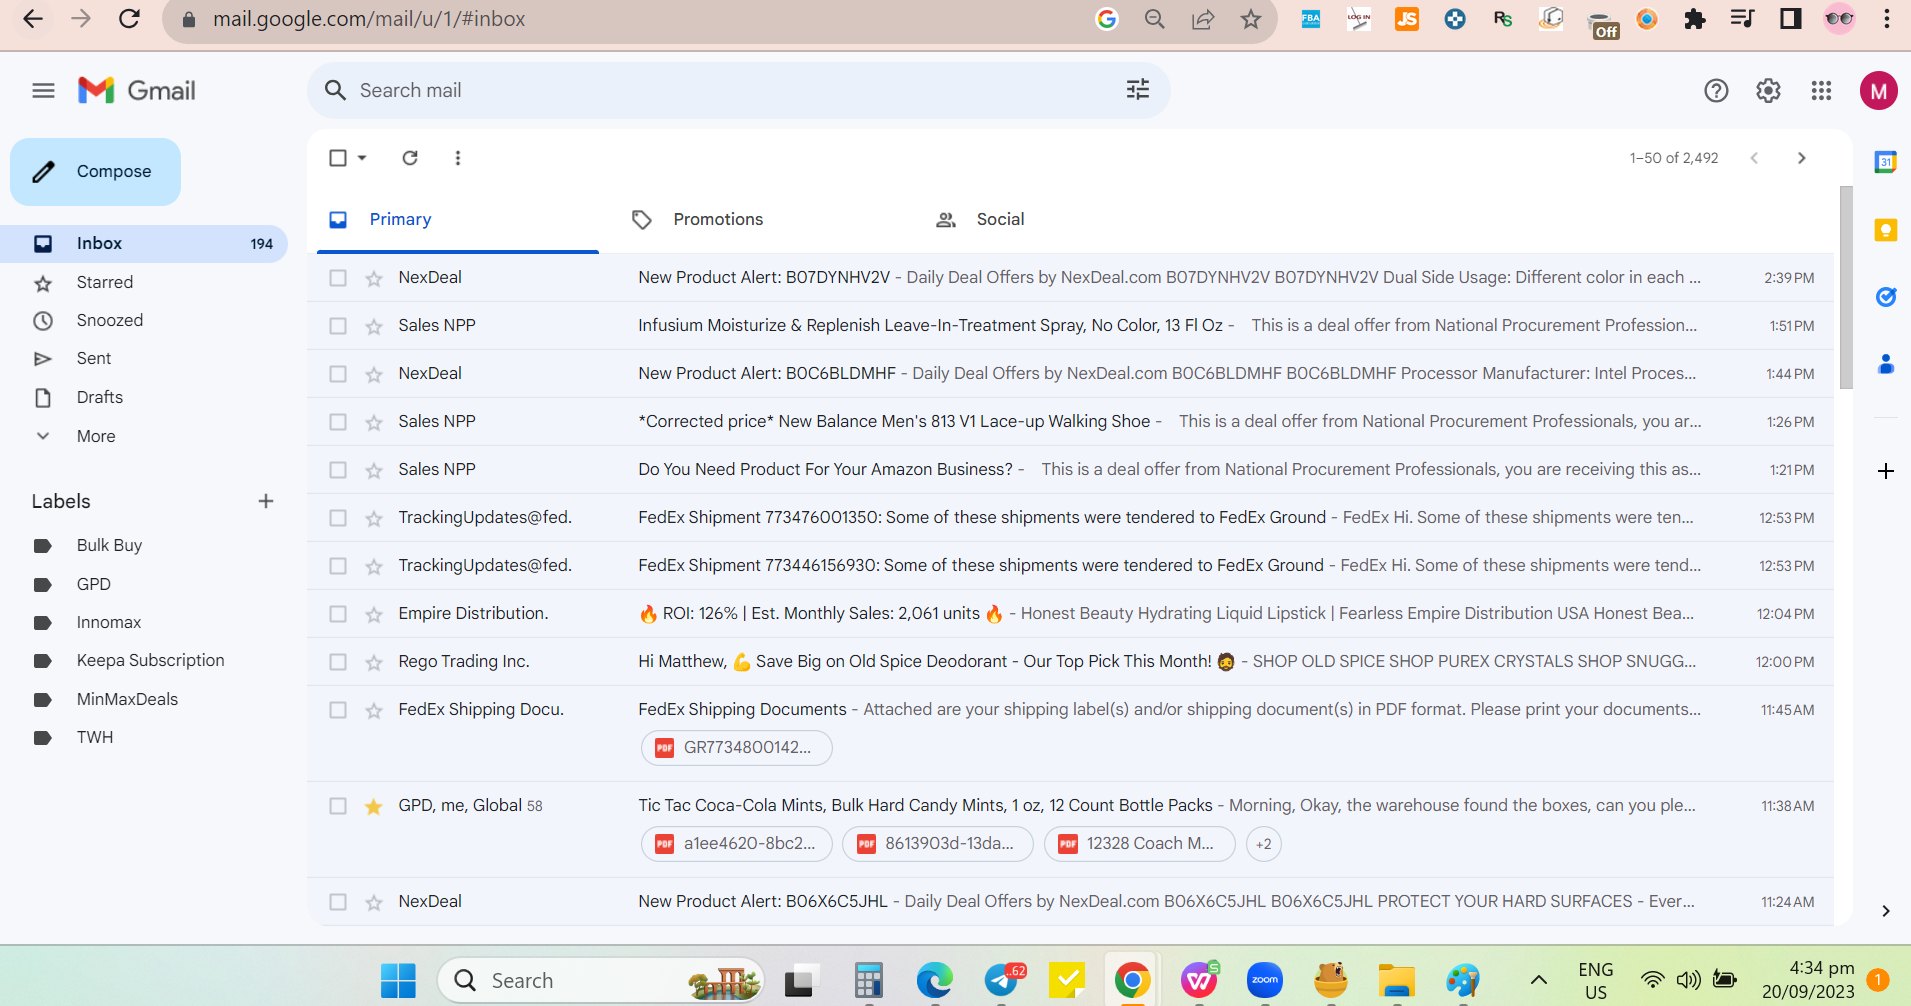The image size is (1911, 1006).
Task: Star the New Balance Men's 813 email
Action: 374,422
